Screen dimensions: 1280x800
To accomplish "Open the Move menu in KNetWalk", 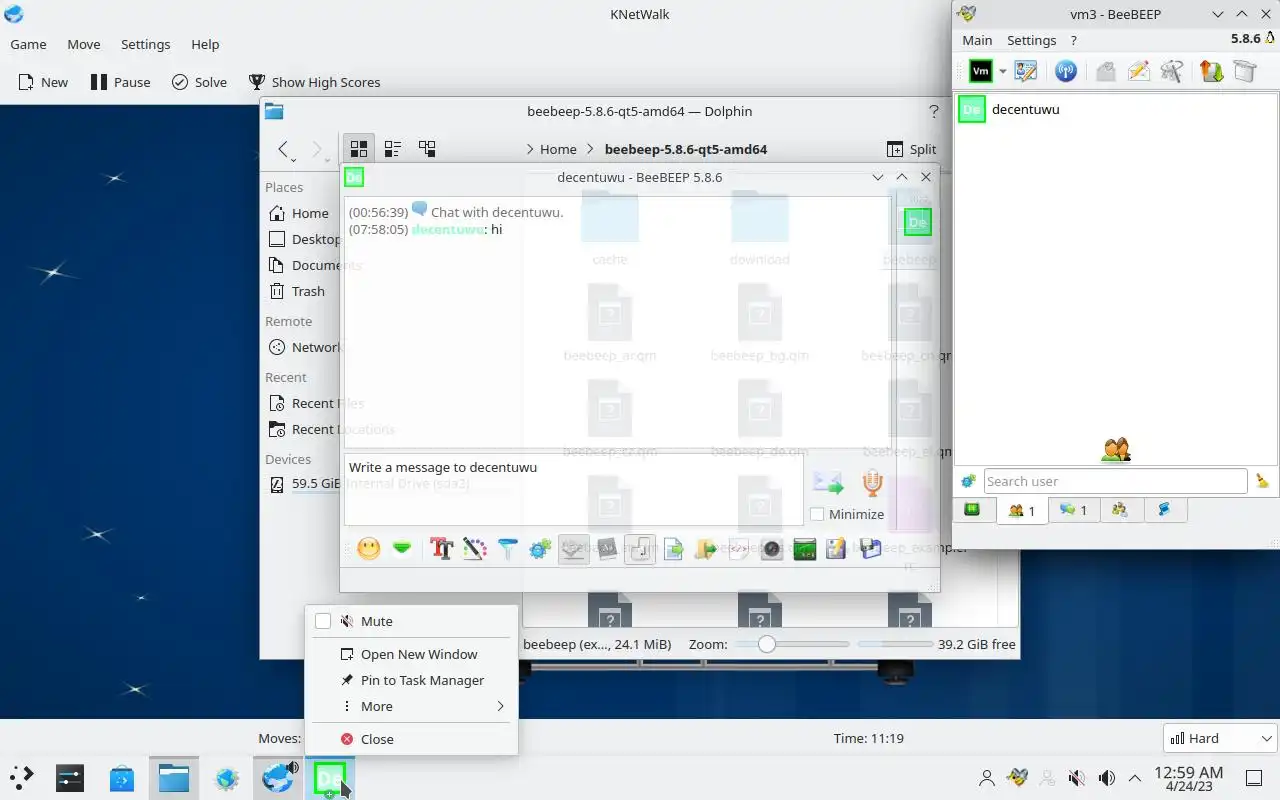I will point(84,44).
